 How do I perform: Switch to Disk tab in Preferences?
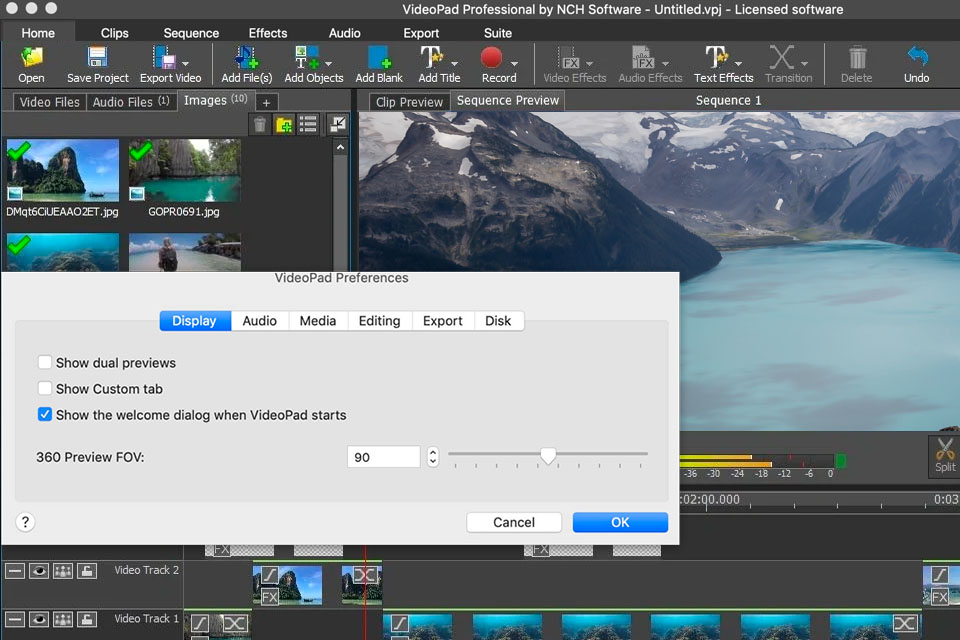pyautogui.click(x=498, y=321)
